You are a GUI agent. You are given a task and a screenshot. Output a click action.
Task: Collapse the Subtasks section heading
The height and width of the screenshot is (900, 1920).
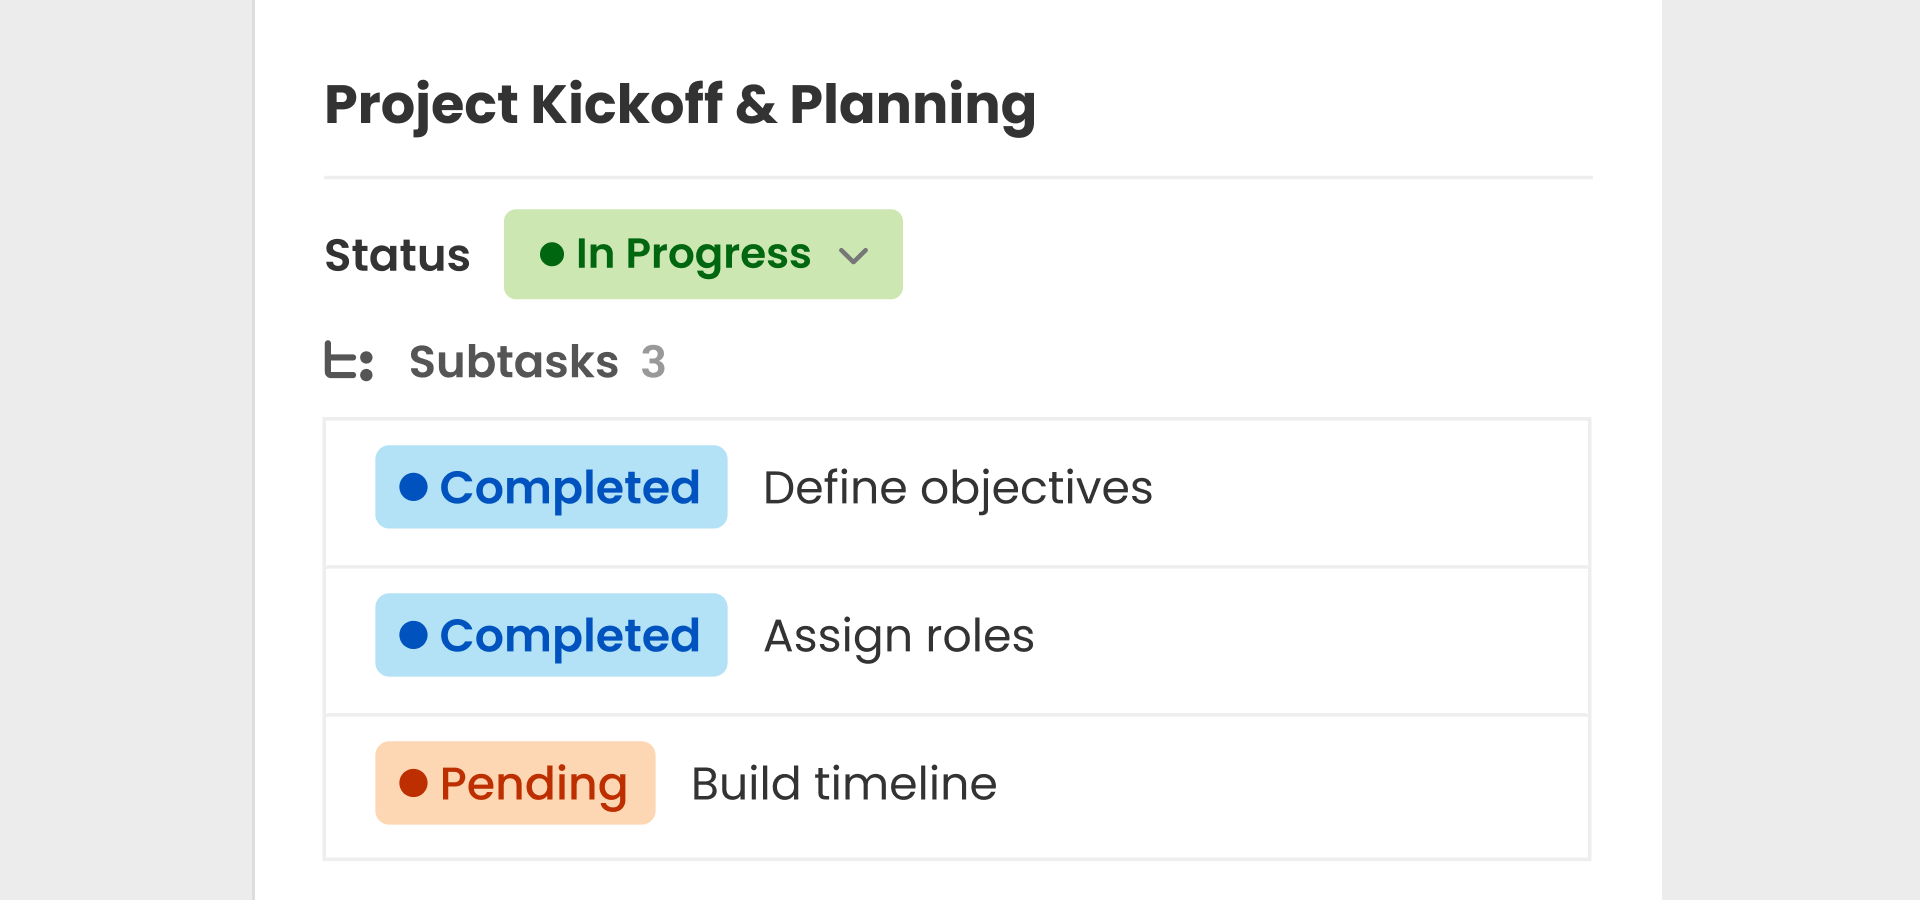tap(513, 361)
